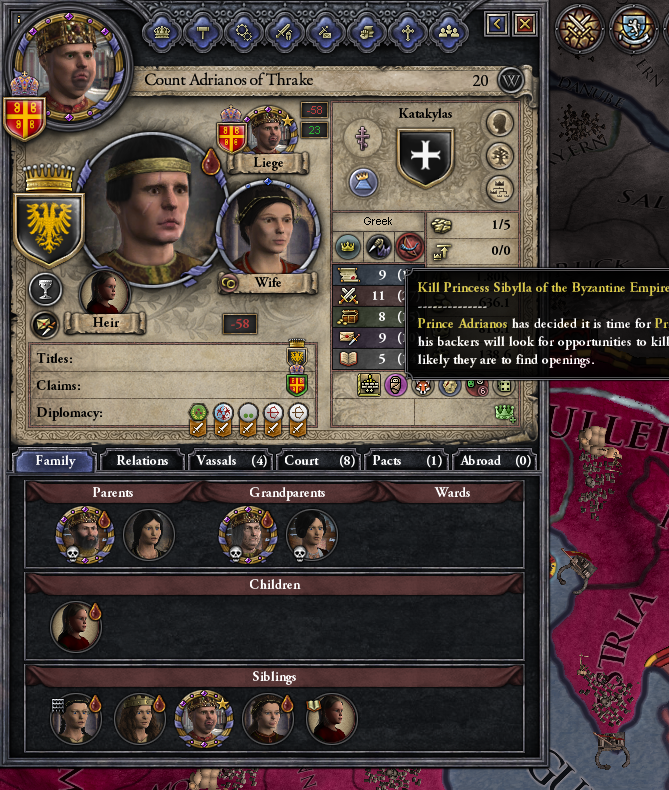Open the Factions view fist icon
This screenshot has width=669, height=790.
(367, 32)
